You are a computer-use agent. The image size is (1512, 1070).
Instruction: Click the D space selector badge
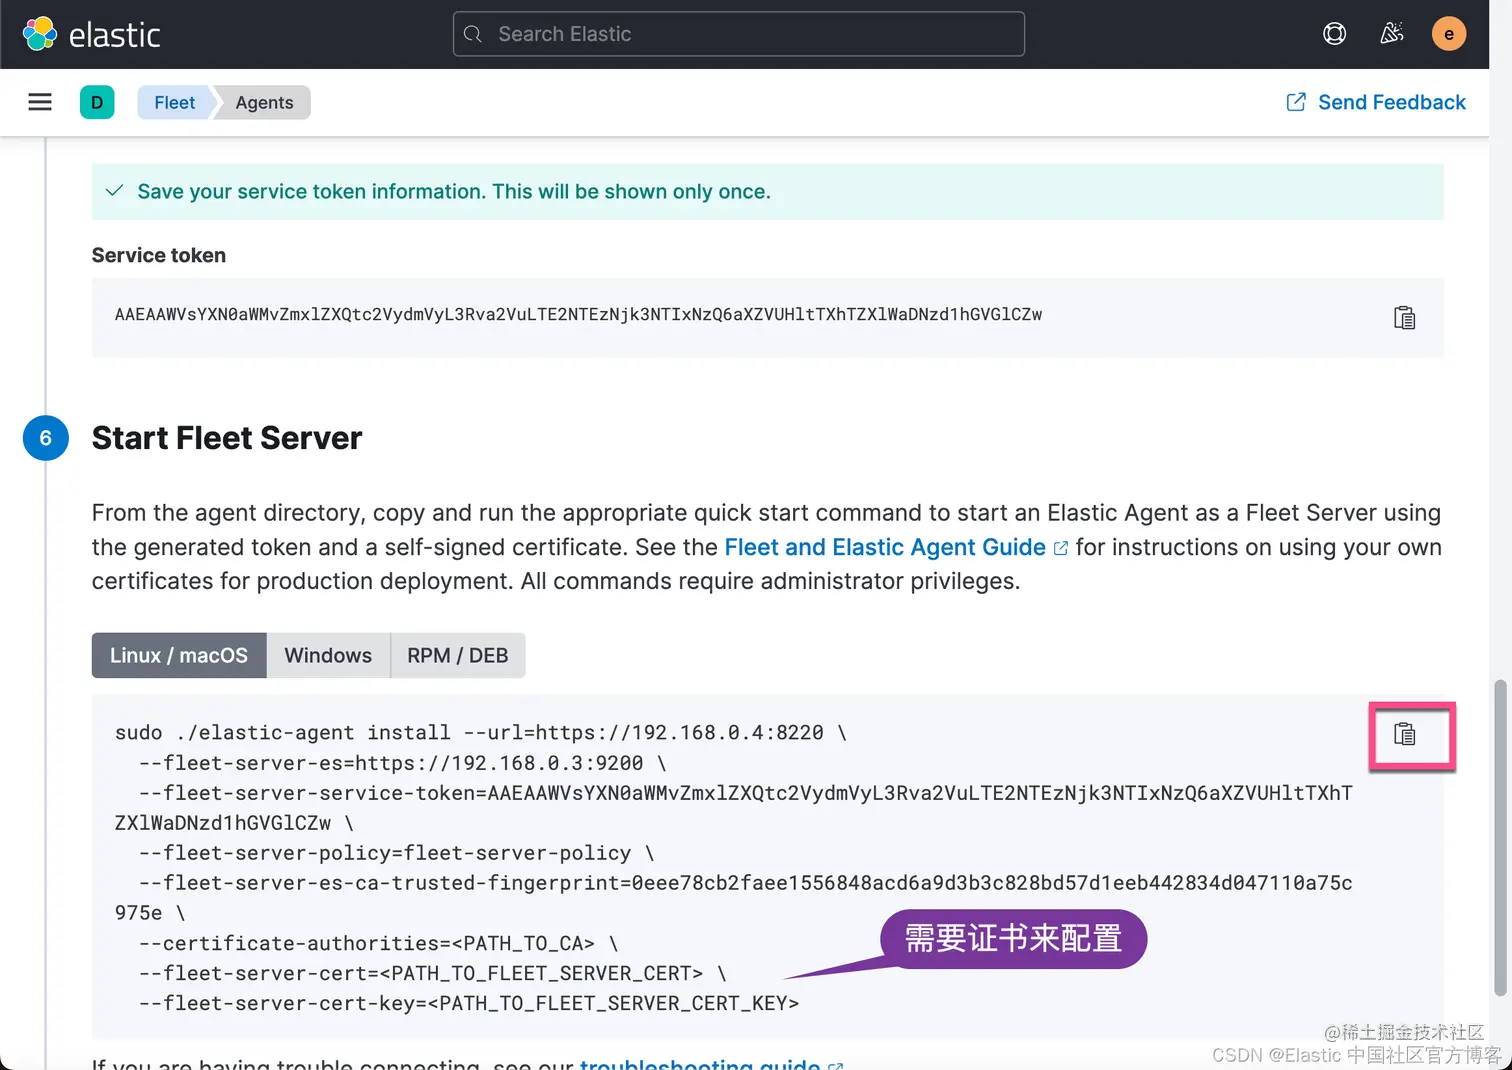click(97, 102)
